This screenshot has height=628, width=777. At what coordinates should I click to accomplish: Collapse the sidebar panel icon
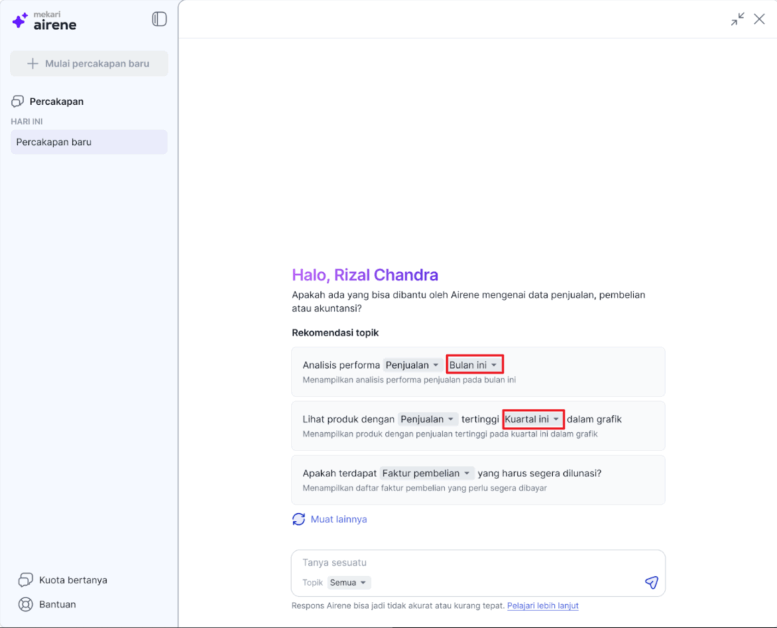coord(159,19)
